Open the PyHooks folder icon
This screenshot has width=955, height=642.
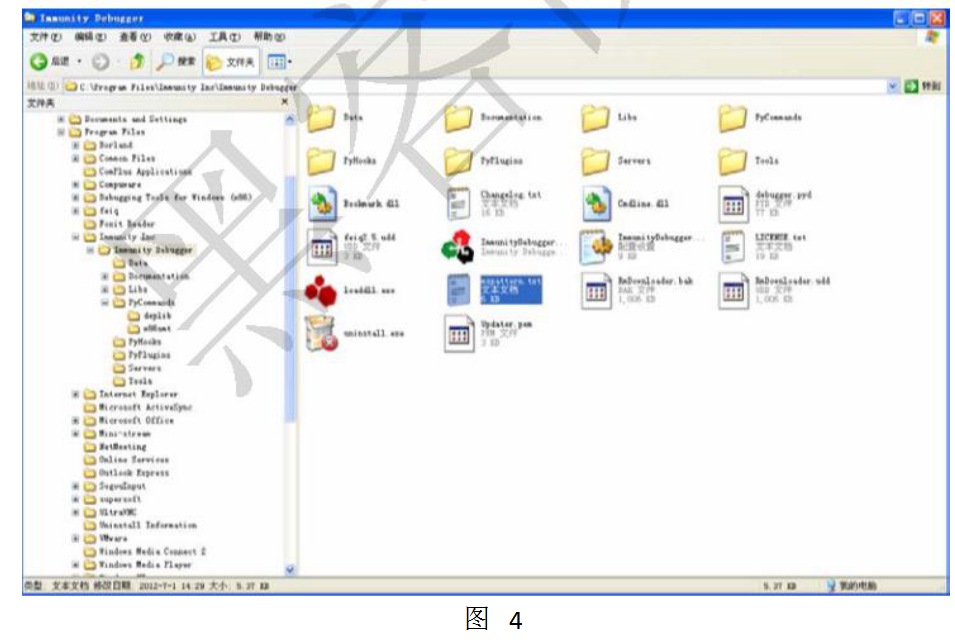[x=321, y=161]
